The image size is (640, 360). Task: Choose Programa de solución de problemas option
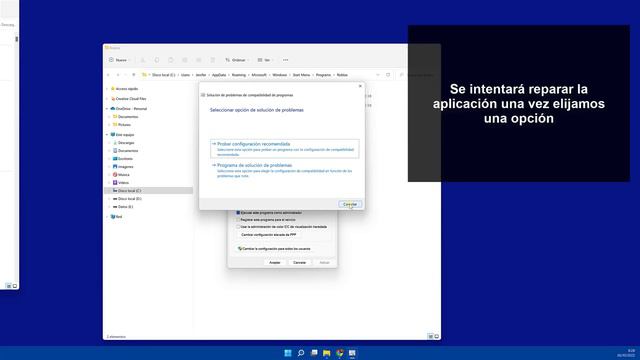coord(284,171)
